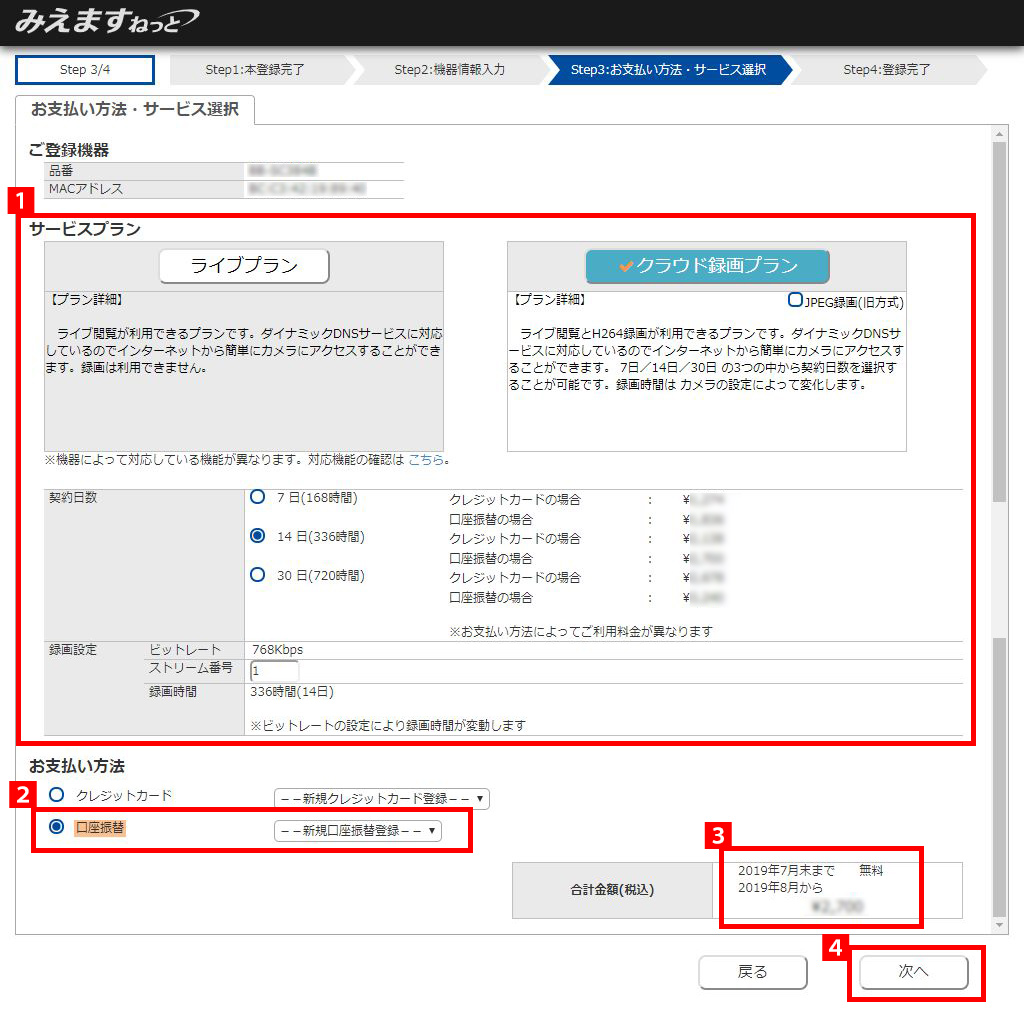
Task: Open the 新規口座振替登録 dropdown
Action: pyautogui.click(x=357, y=831)
